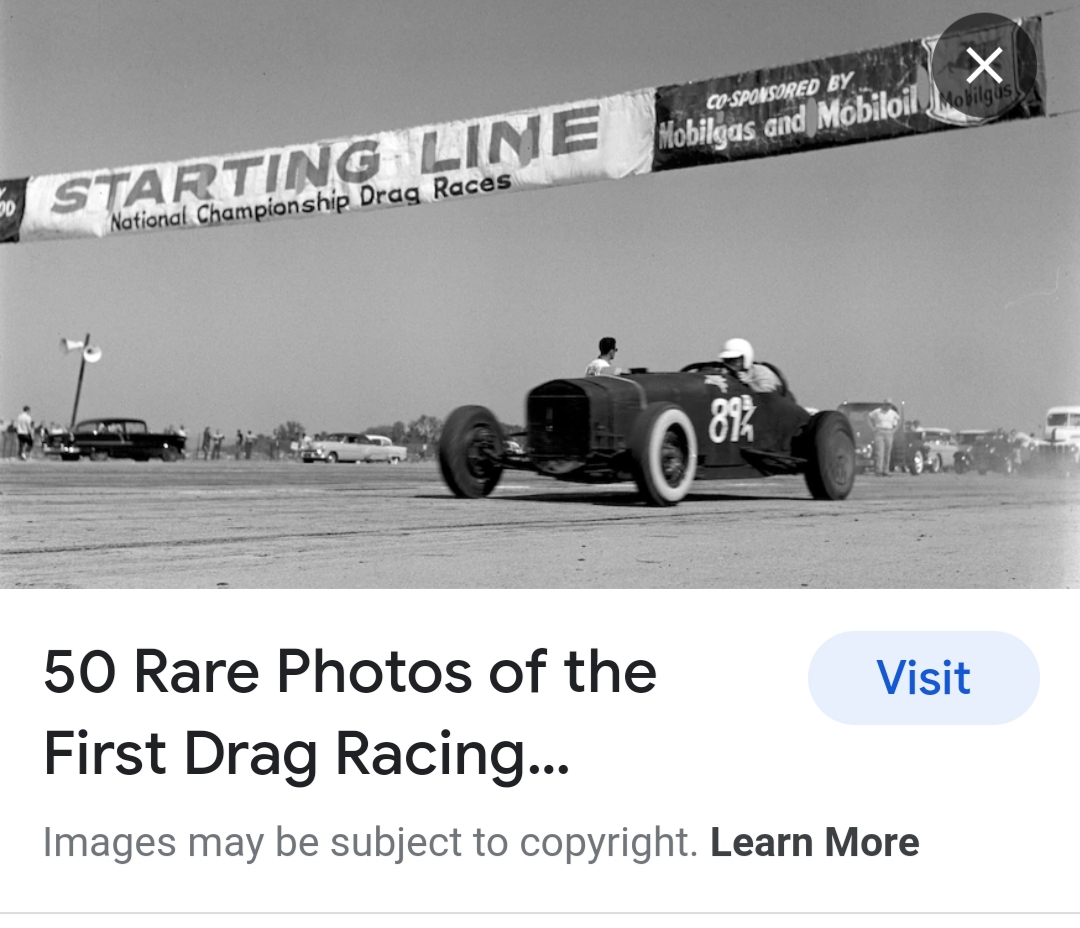Click the driver's white helmet
1080x928 pixels.
[737, 353]
